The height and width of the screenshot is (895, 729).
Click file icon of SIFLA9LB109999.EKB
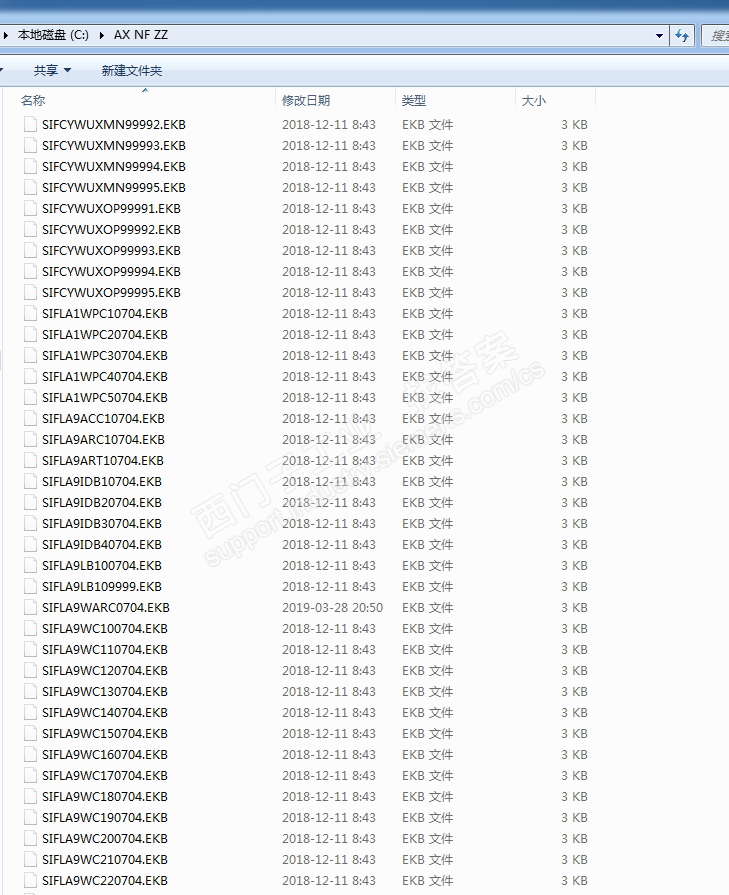[31, 587]
